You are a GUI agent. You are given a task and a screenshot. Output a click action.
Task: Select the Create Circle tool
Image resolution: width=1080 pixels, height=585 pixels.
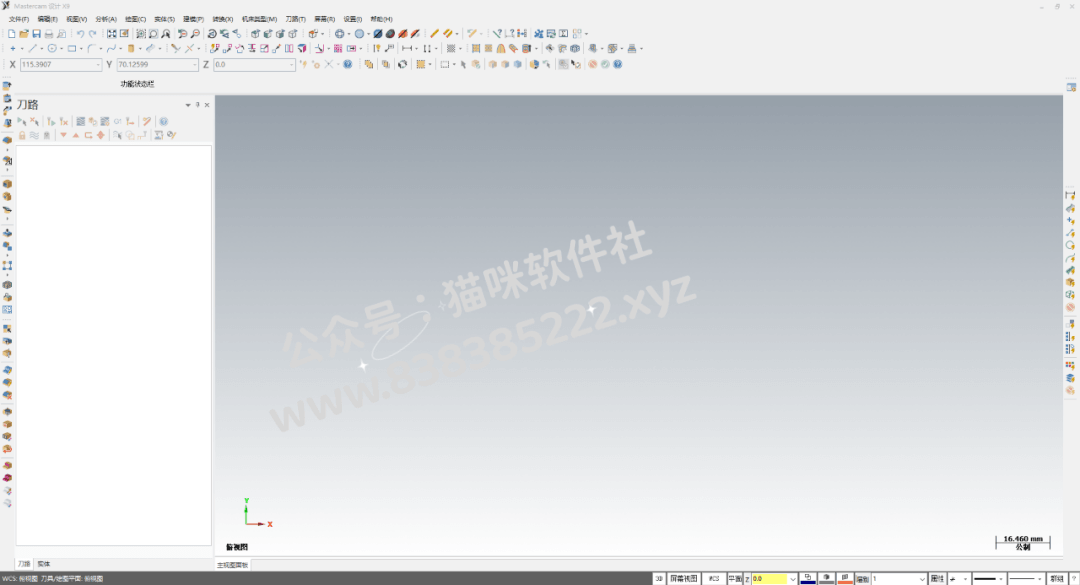[x=52, y=48]
